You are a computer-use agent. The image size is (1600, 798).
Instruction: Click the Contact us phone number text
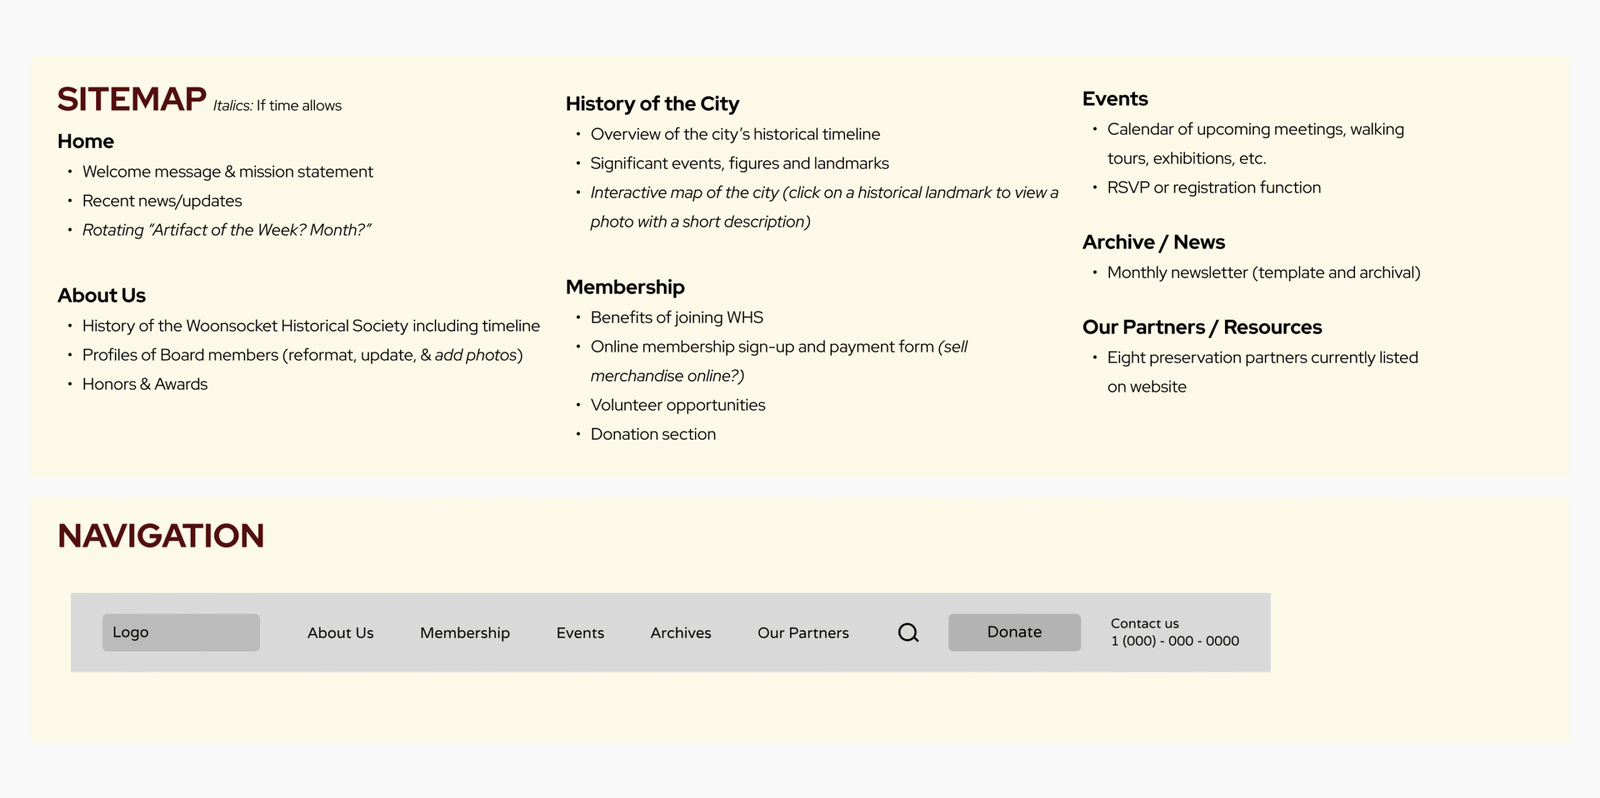[1175, 641]
